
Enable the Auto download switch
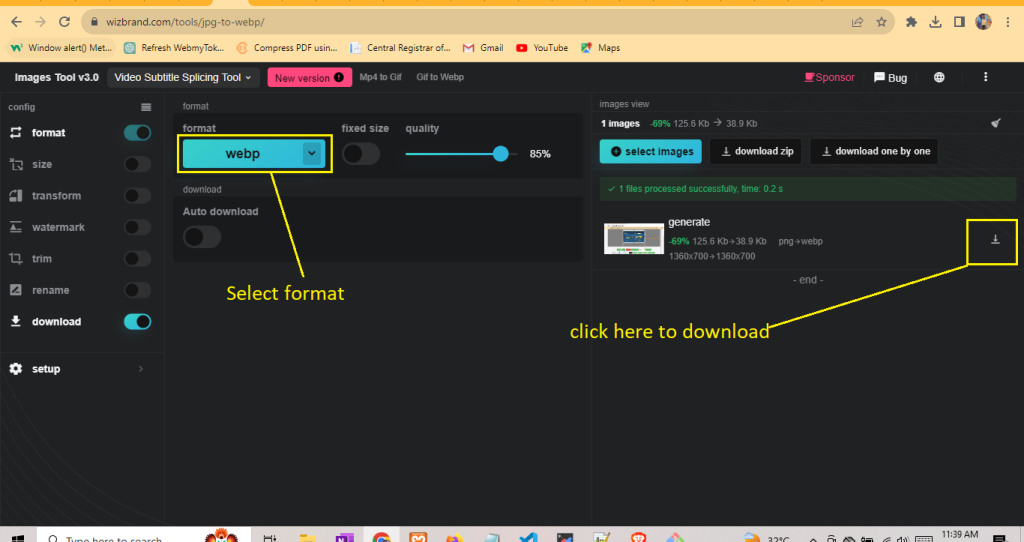202,237
